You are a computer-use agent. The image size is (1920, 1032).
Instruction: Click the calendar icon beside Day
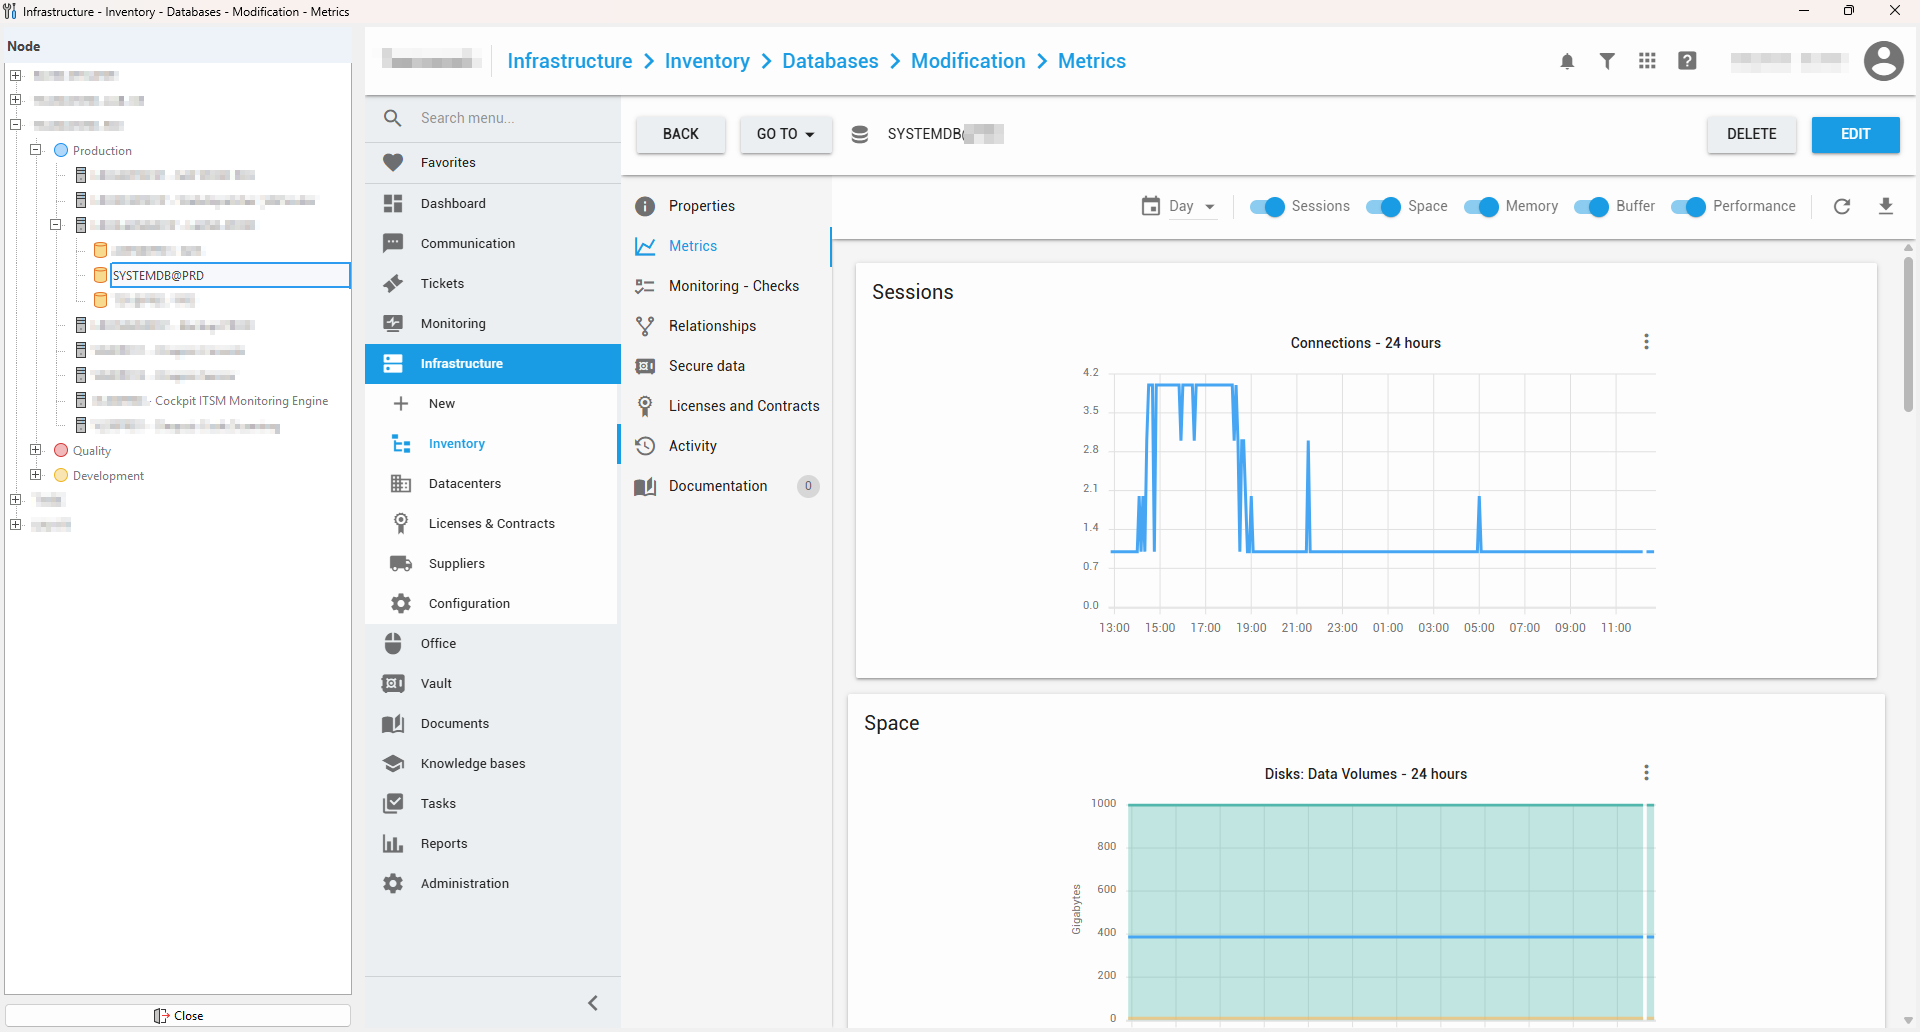click(x=1151, y=206)
